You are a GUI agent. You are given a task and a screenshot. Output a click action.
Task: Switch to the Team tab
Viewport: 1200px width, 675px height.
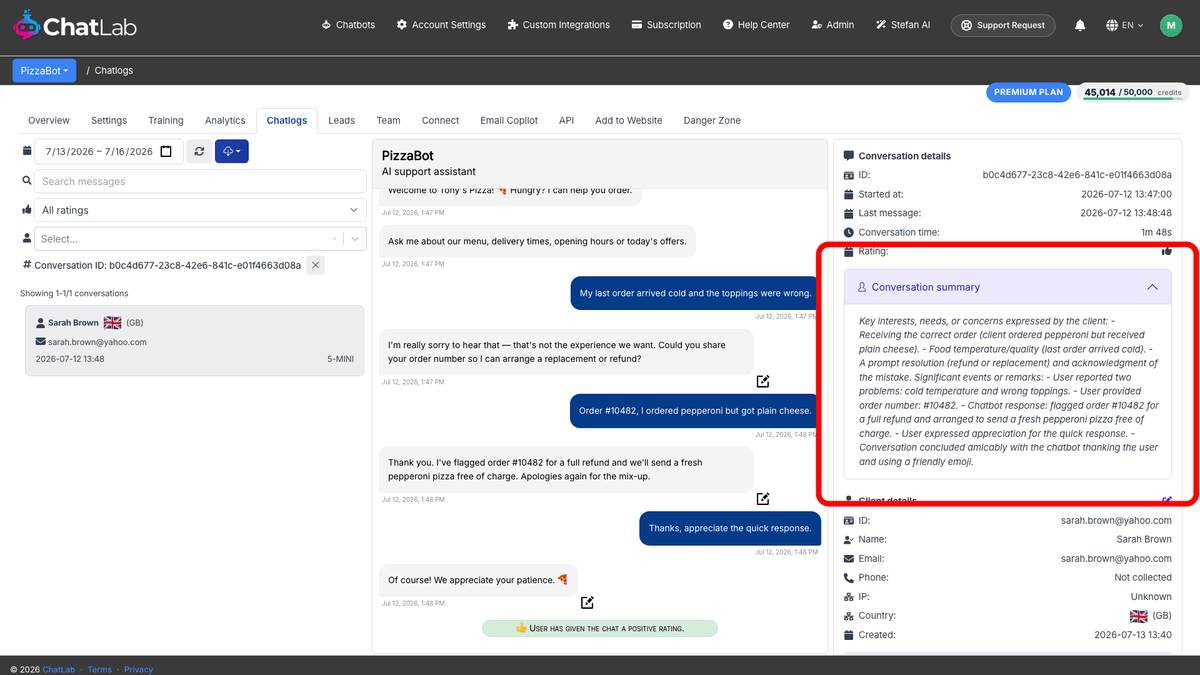click(388, 120)
